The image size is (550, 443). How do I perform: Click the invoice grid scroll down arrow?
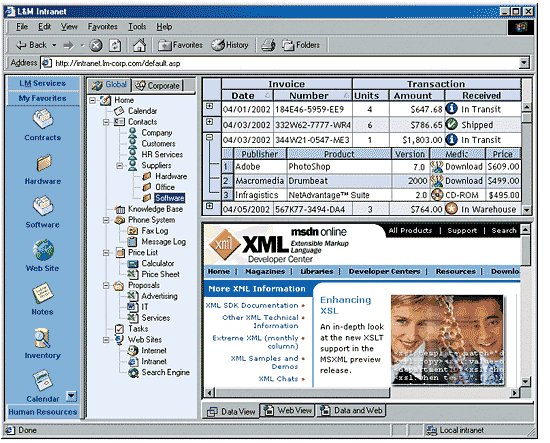(x=526, y=210)
